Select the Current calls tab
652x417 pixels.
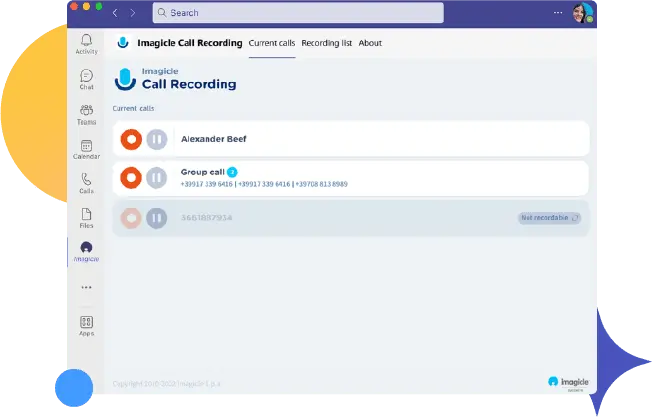tap(271, 43)
